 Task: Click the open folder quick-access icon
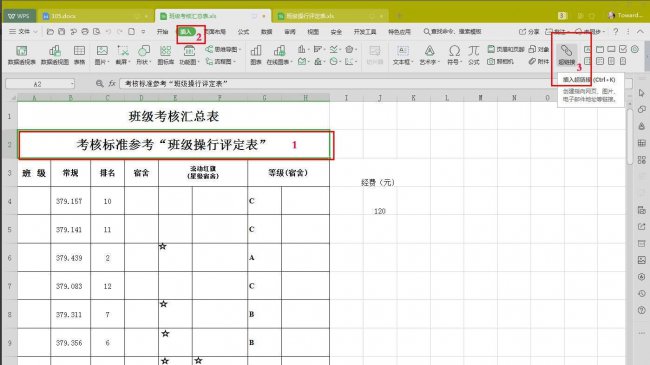pyautogui.click(x=50, y=32)
